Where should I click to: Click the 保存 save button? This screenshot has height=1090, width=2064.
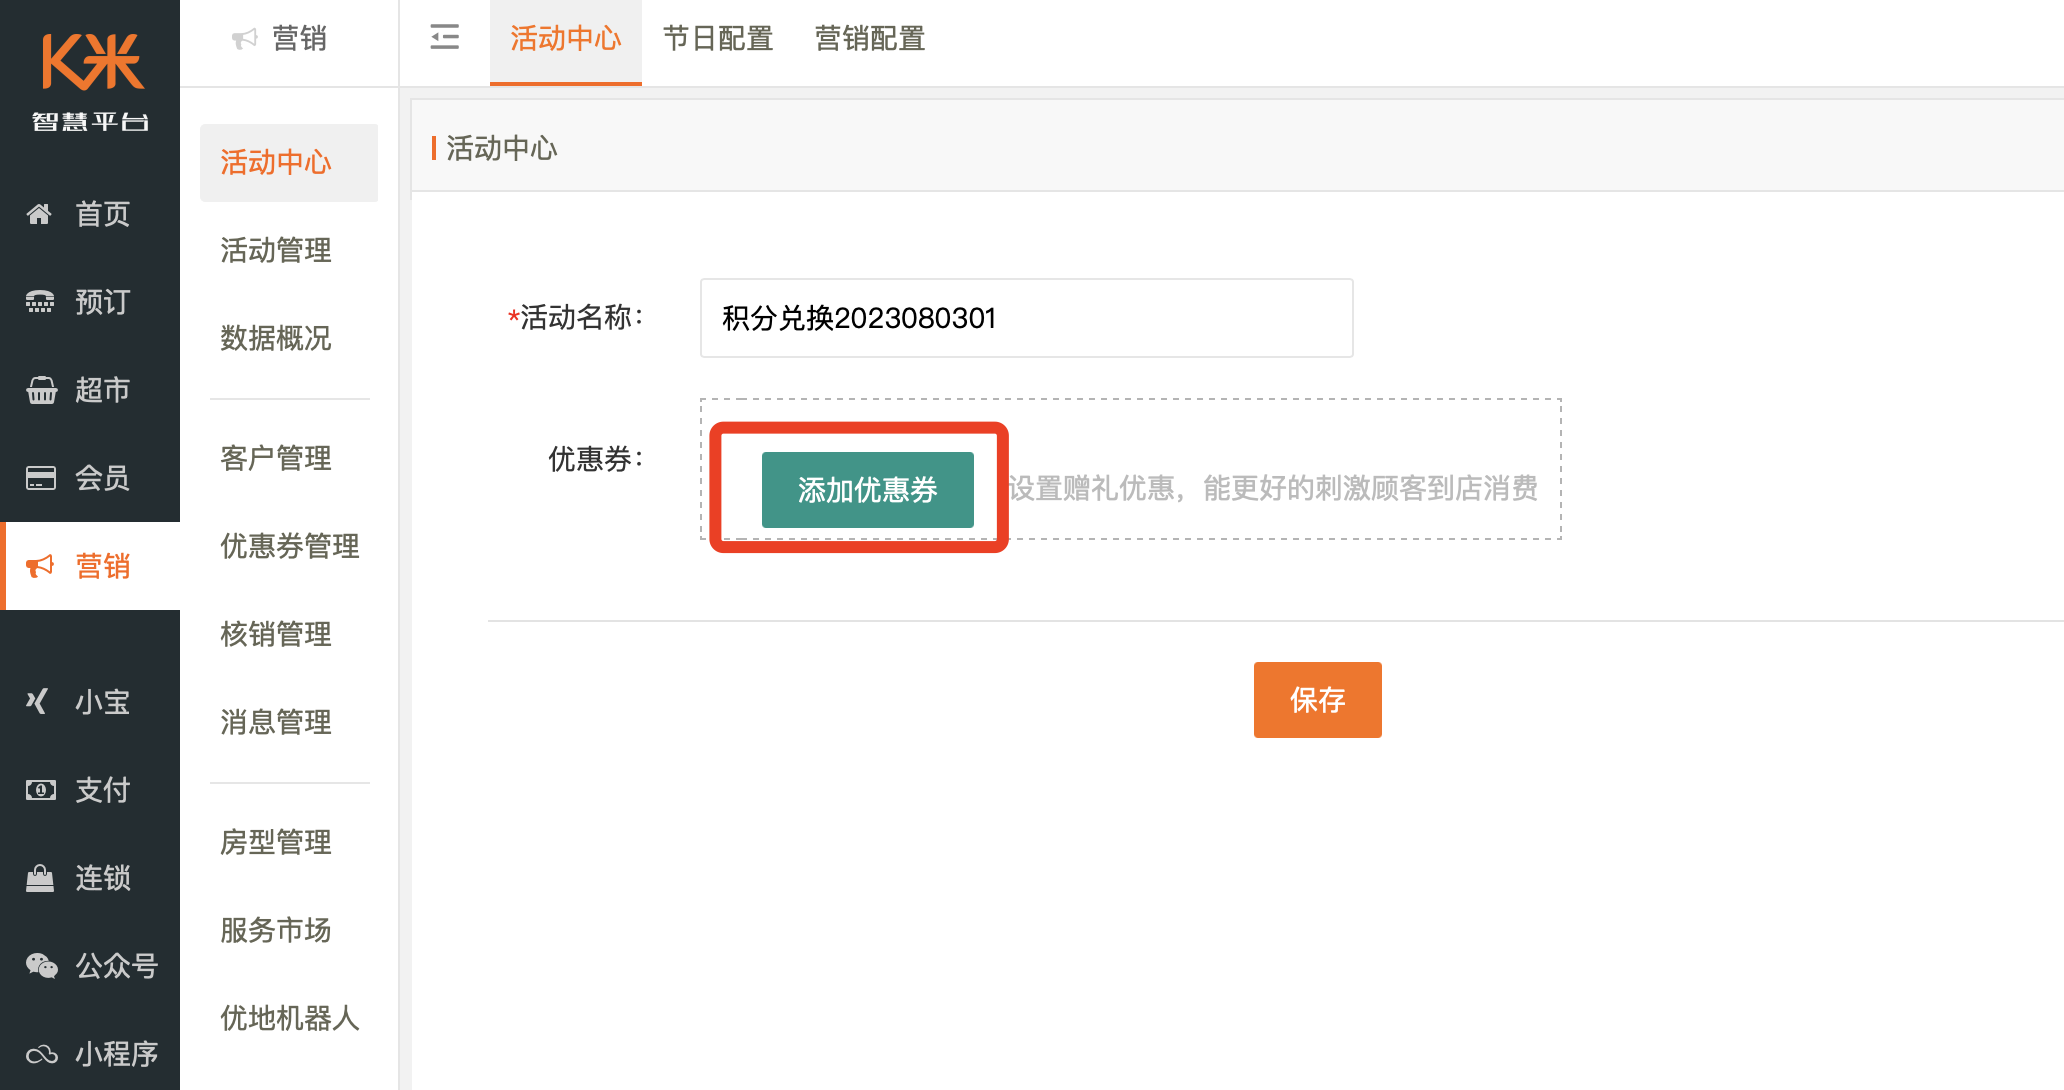click(1316, 699)
